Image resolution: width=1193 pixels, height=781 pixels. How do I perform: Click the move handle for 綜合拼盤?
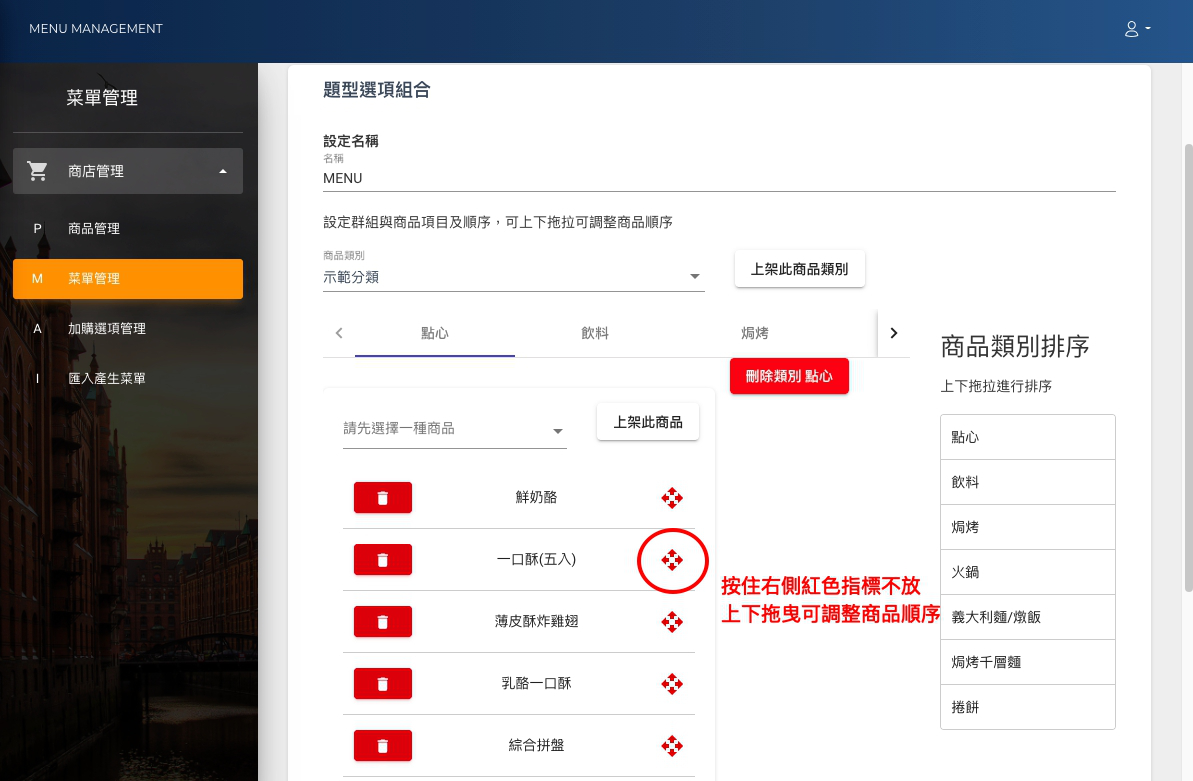point(672,746)
